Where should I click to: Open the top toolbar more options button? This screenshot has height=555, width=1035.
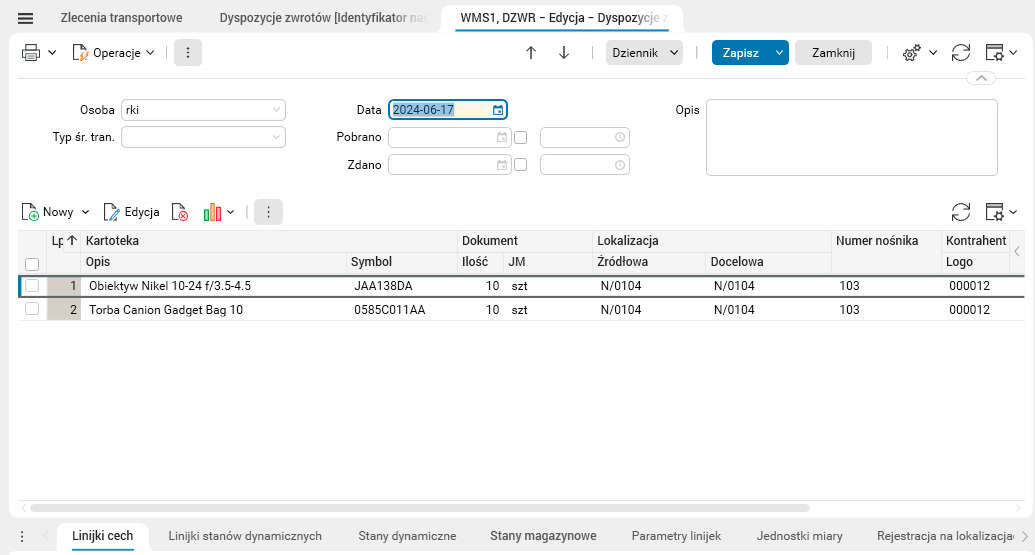188,53
